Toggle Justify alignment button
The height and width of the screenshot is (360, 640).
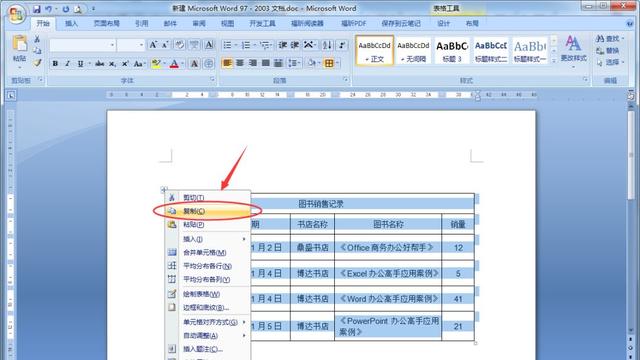(x=266, y=63)
